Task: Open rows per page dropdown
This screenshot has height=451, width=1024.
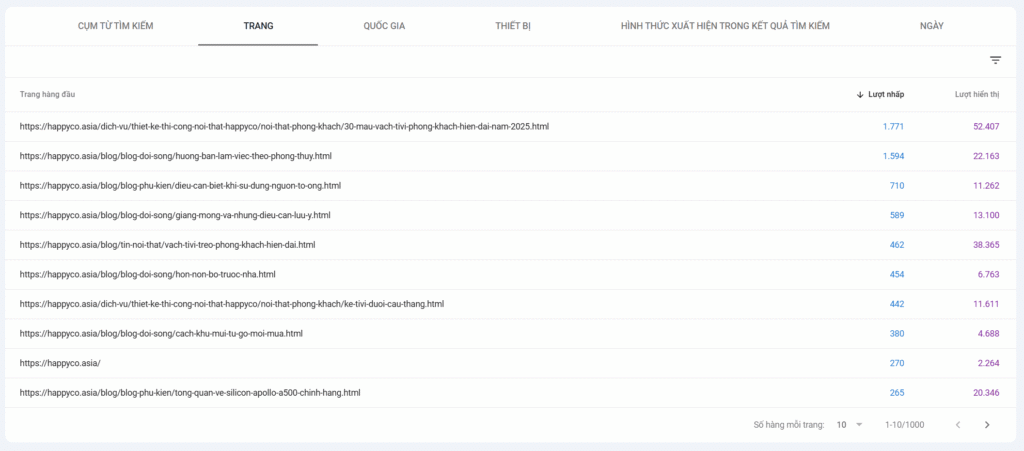Action: [x=848, y=425]
